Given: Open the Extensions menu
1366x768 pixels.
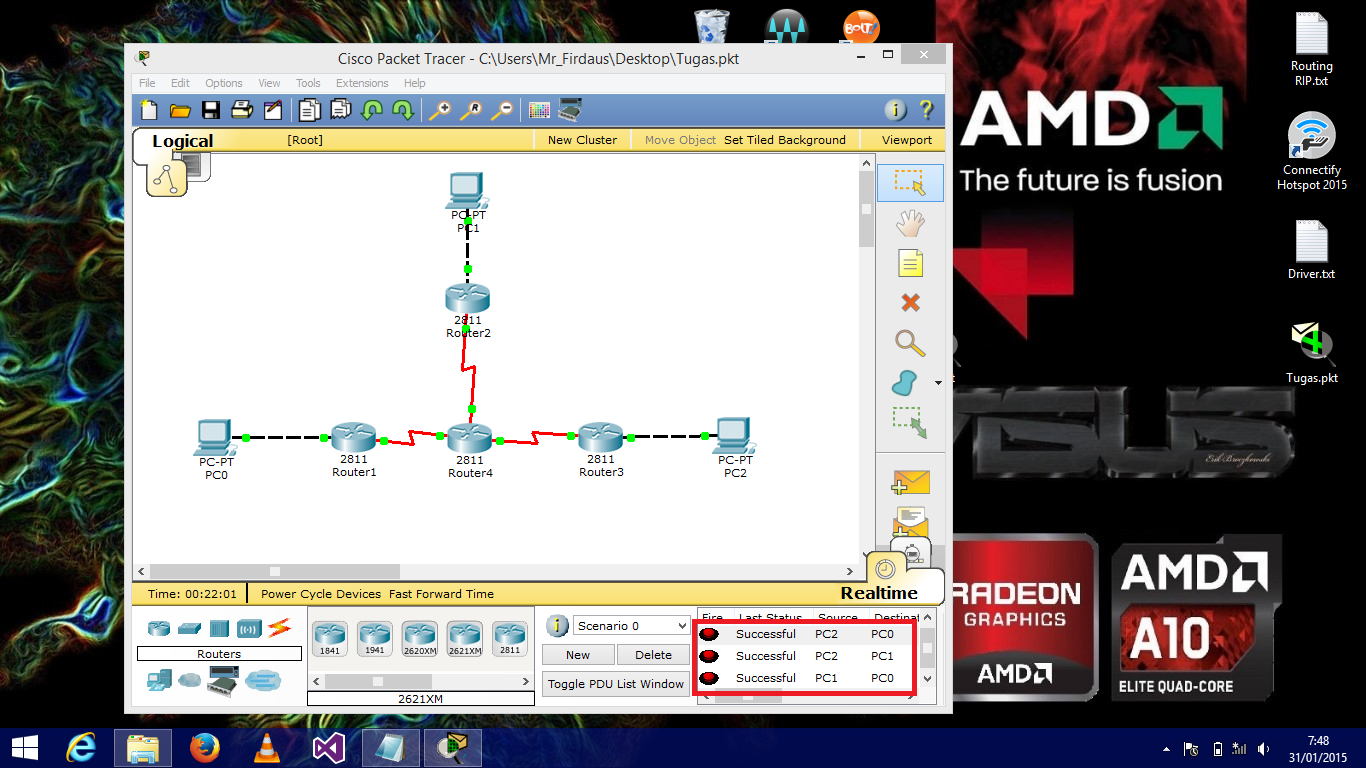Looking at the screenshot, I should click(362, 83).
